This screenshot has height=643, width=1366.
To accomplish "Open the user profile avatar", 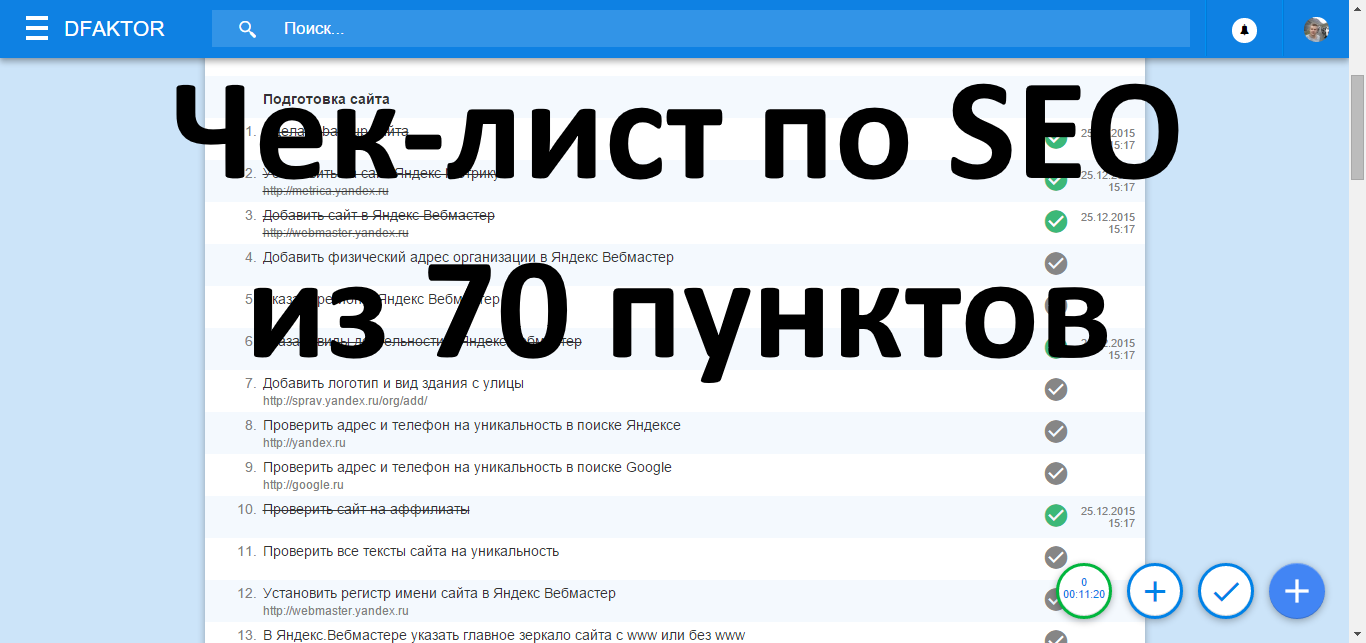I will (1315, 30).
